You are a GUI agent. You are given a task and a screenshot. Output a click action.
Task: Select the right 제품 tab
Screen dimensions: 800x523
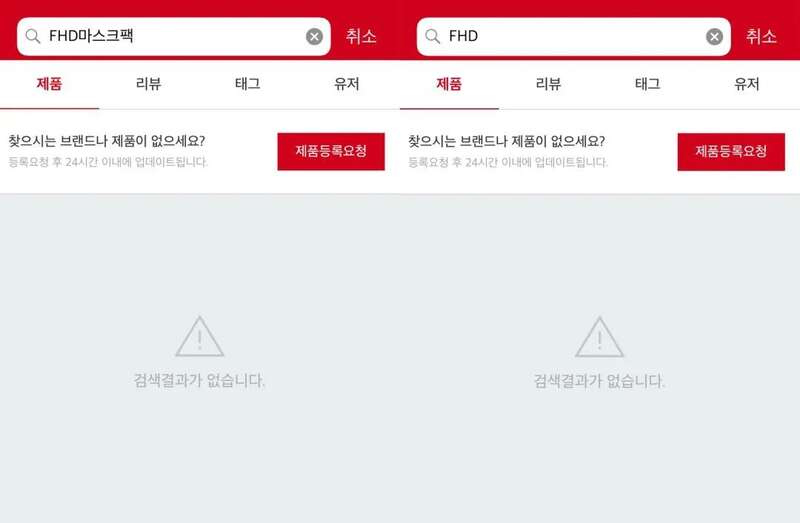pyautogui.click(x=449, y=84)
